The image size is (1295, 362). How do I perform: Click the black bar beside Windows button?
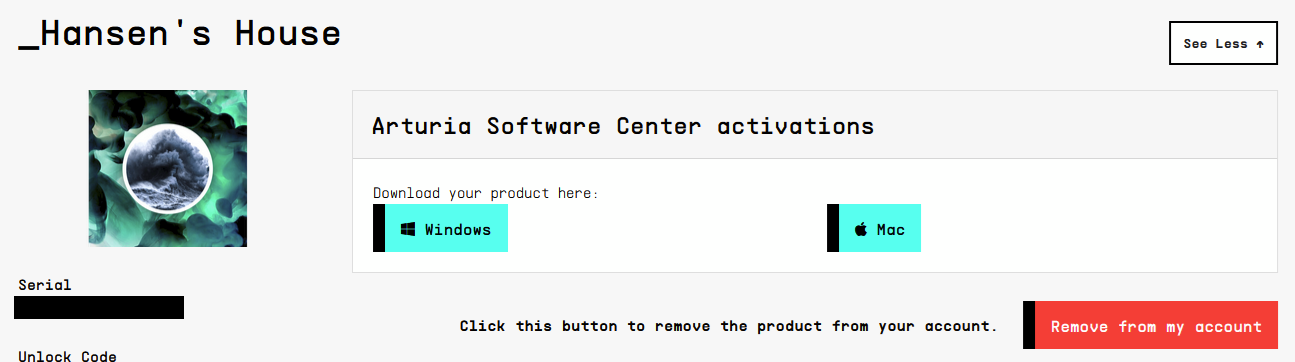coord(379,228)
